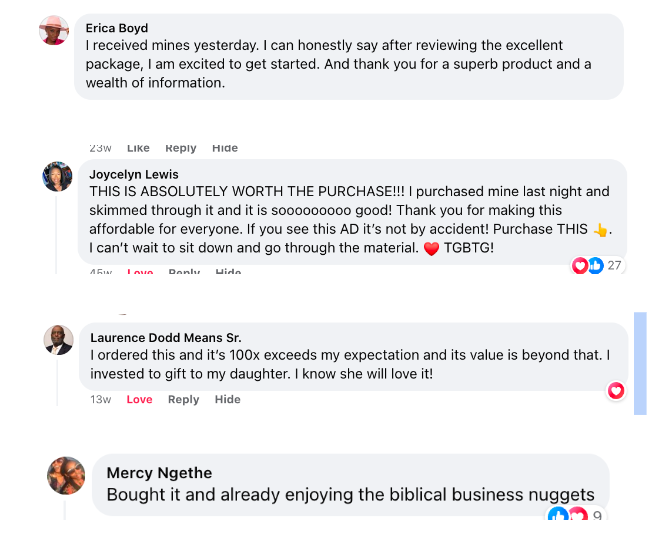Viewport: 669px width, 540px height.
Task: Reply to Laurence Dodd Means Sr.'s comment
Action: pyautogui.click(x=183, y=399)
